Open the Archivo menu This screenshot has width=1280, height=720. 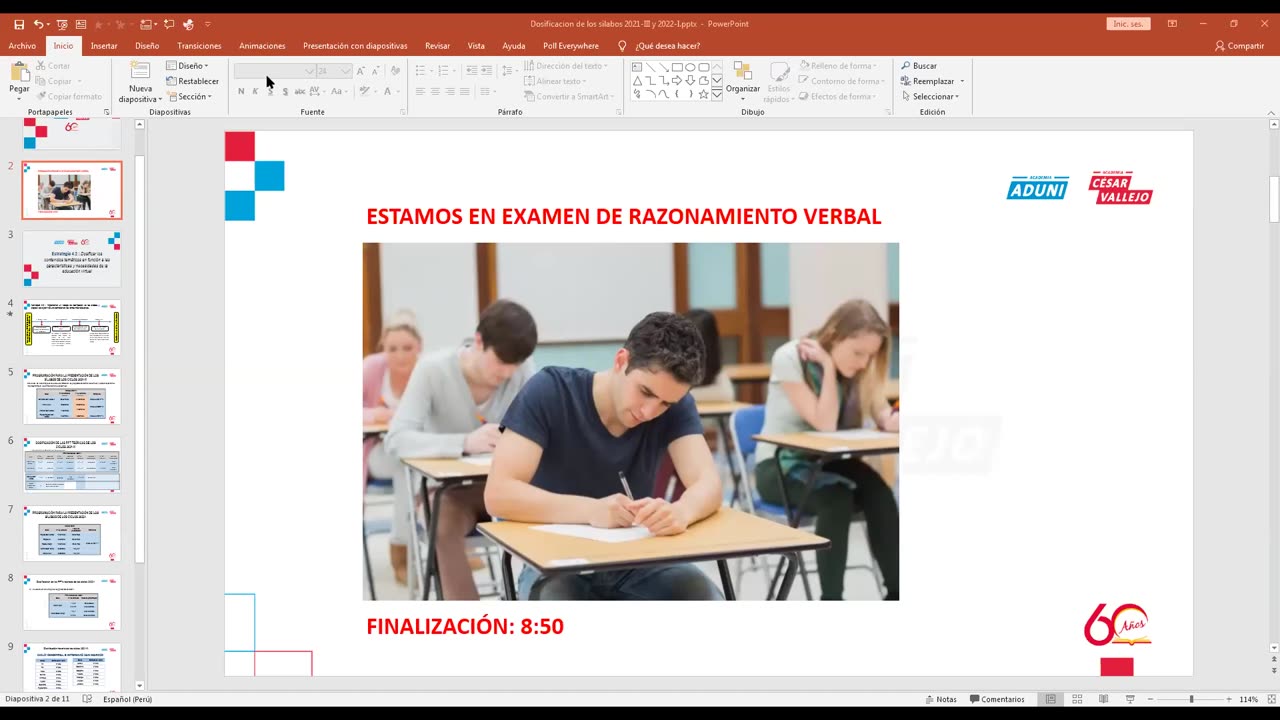click(22, 46)
